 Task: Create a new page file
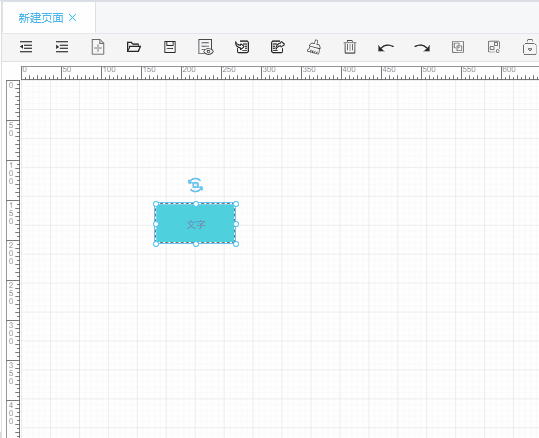coord(98,47)
